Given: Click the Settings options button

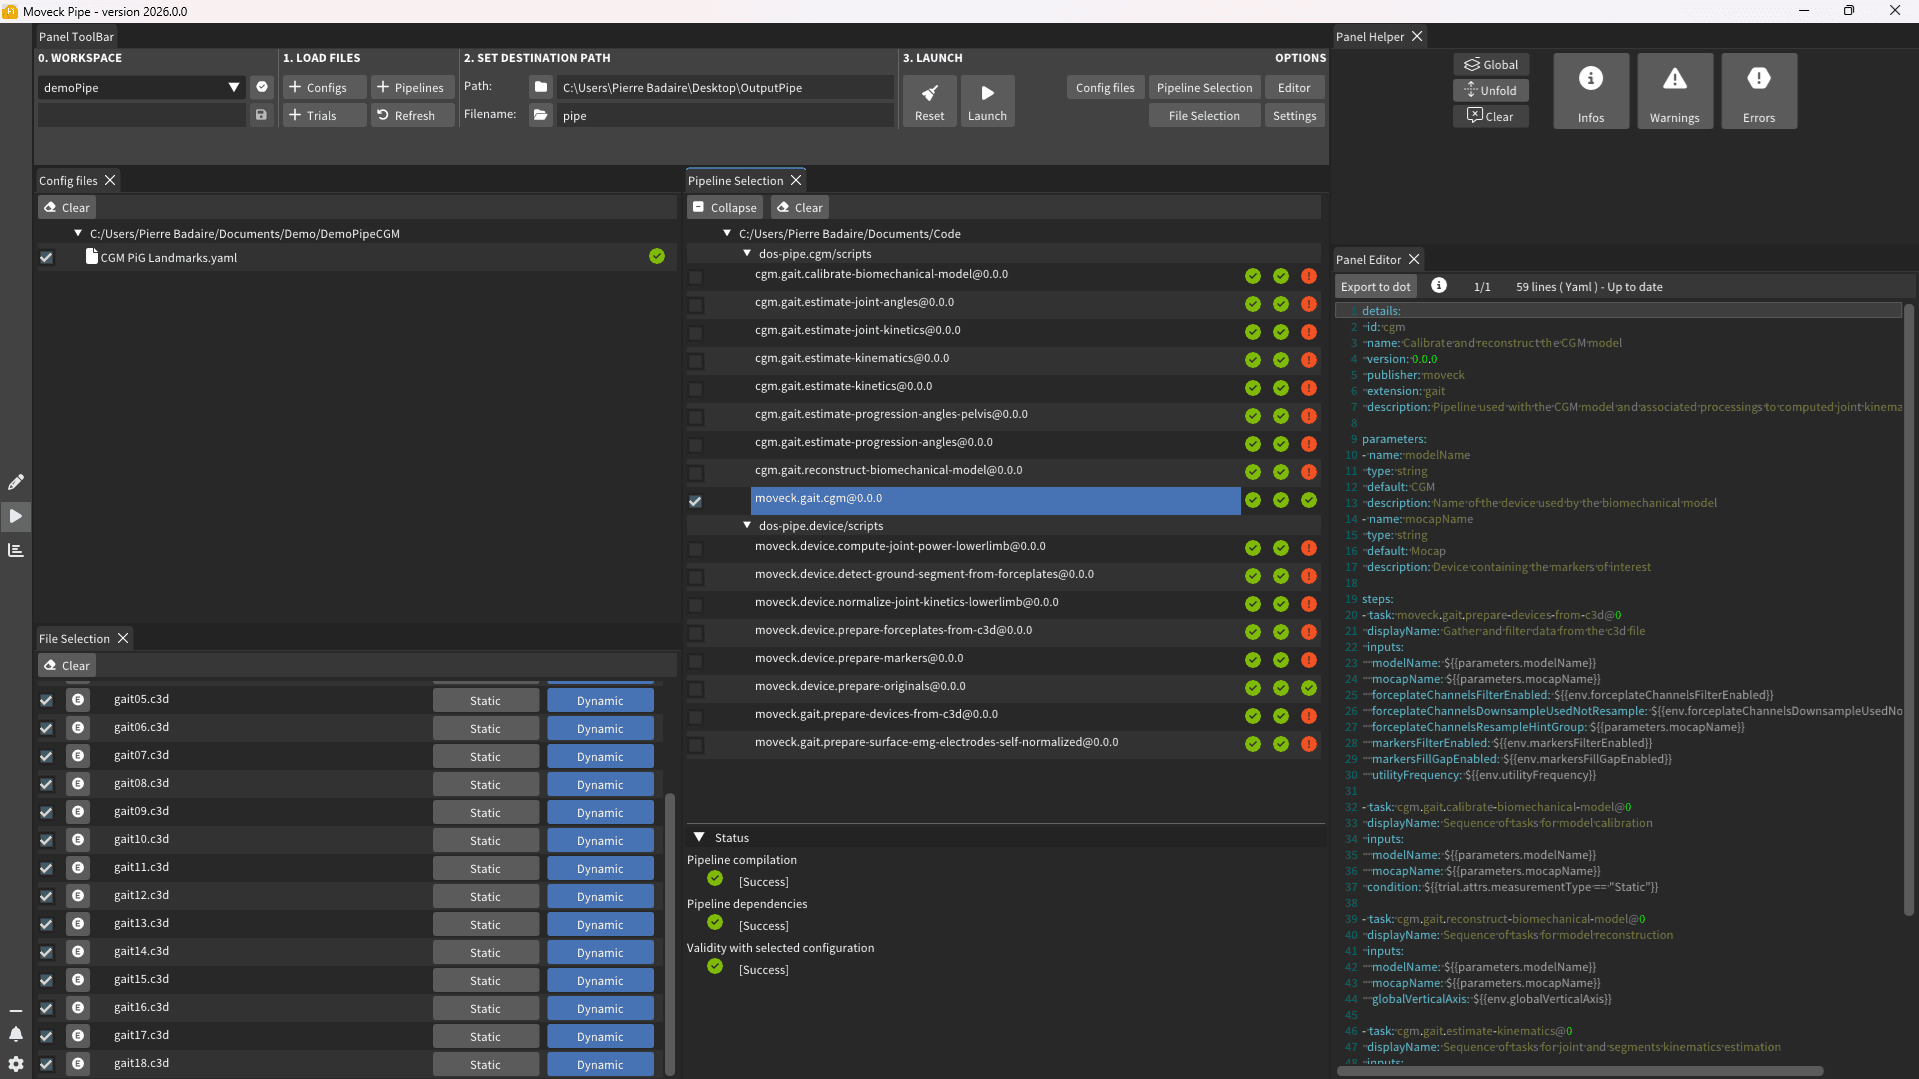Looking at the screenshot, I should click(x=1294, y=115).
